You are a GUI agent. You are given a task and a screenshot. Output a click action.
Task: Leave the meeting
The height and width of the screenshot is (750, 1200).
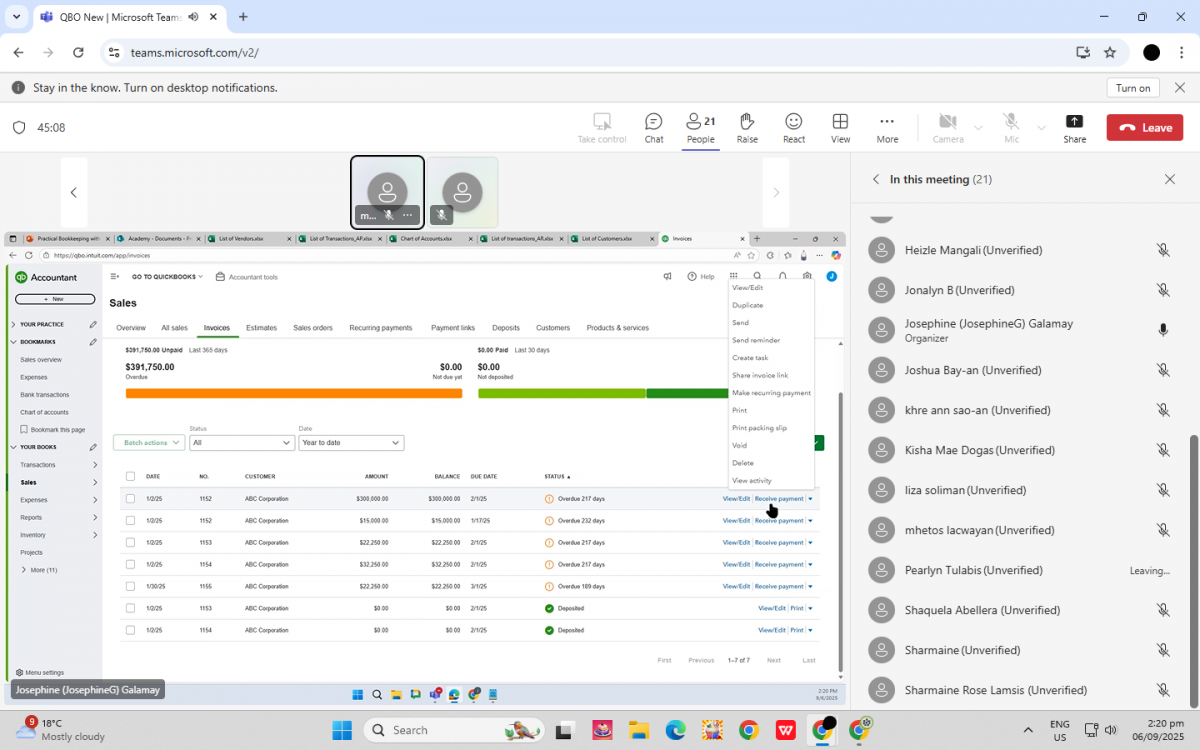[x=1144, y=127]
